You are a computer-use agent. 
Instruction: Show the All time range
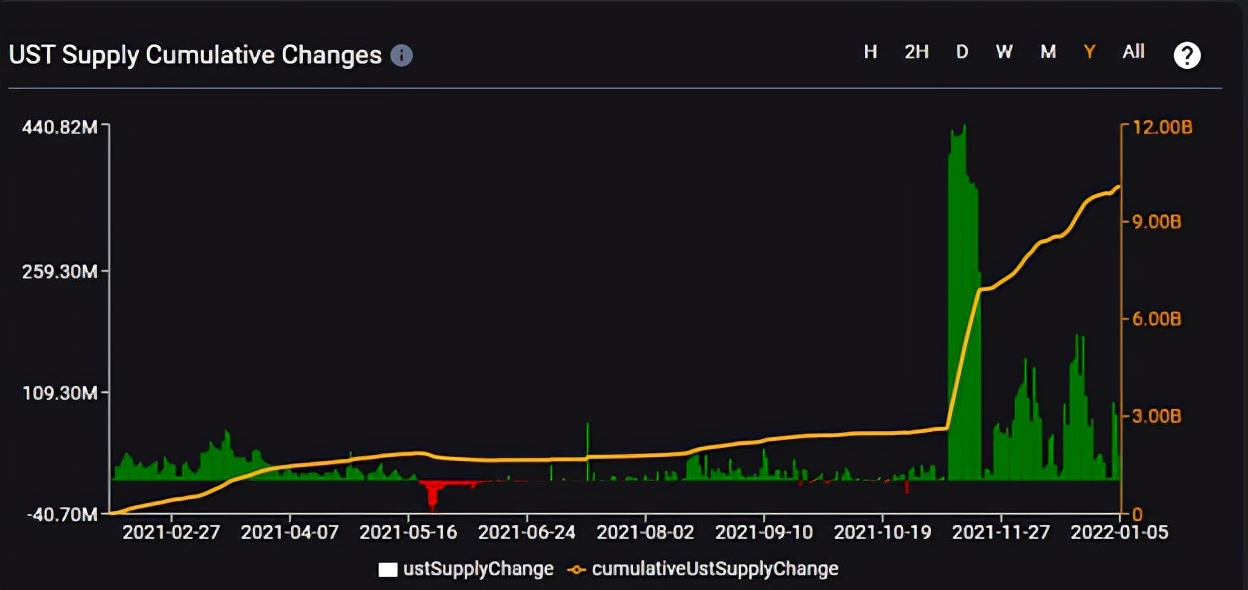1133,52
